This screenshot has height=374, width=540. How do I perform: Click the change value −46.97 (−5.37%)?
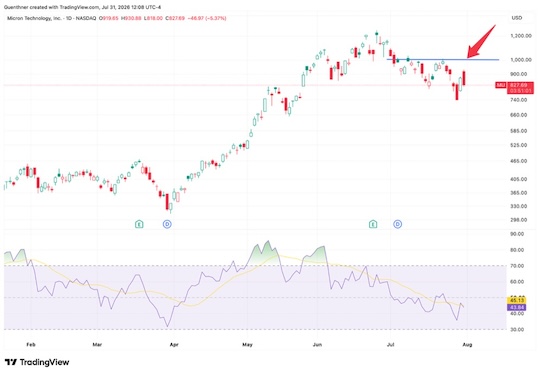point(207,18)
